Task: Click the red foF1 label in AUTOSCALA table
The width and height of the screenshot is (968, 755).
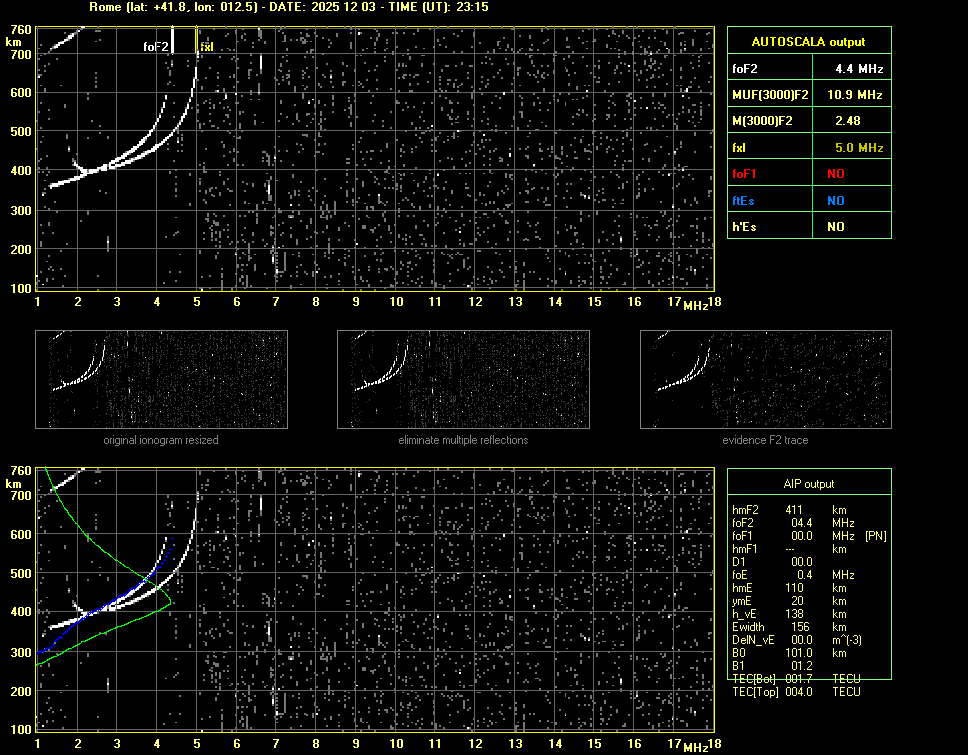Action: pos(745,174)
